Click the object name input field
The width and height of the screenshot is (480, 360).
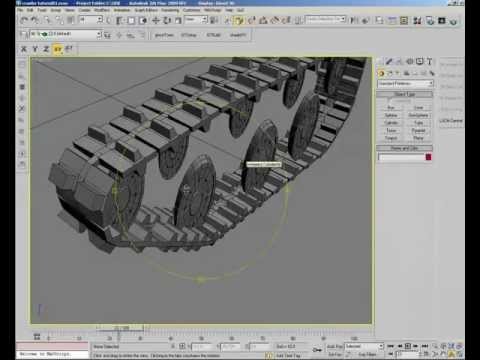click(401, 157)
